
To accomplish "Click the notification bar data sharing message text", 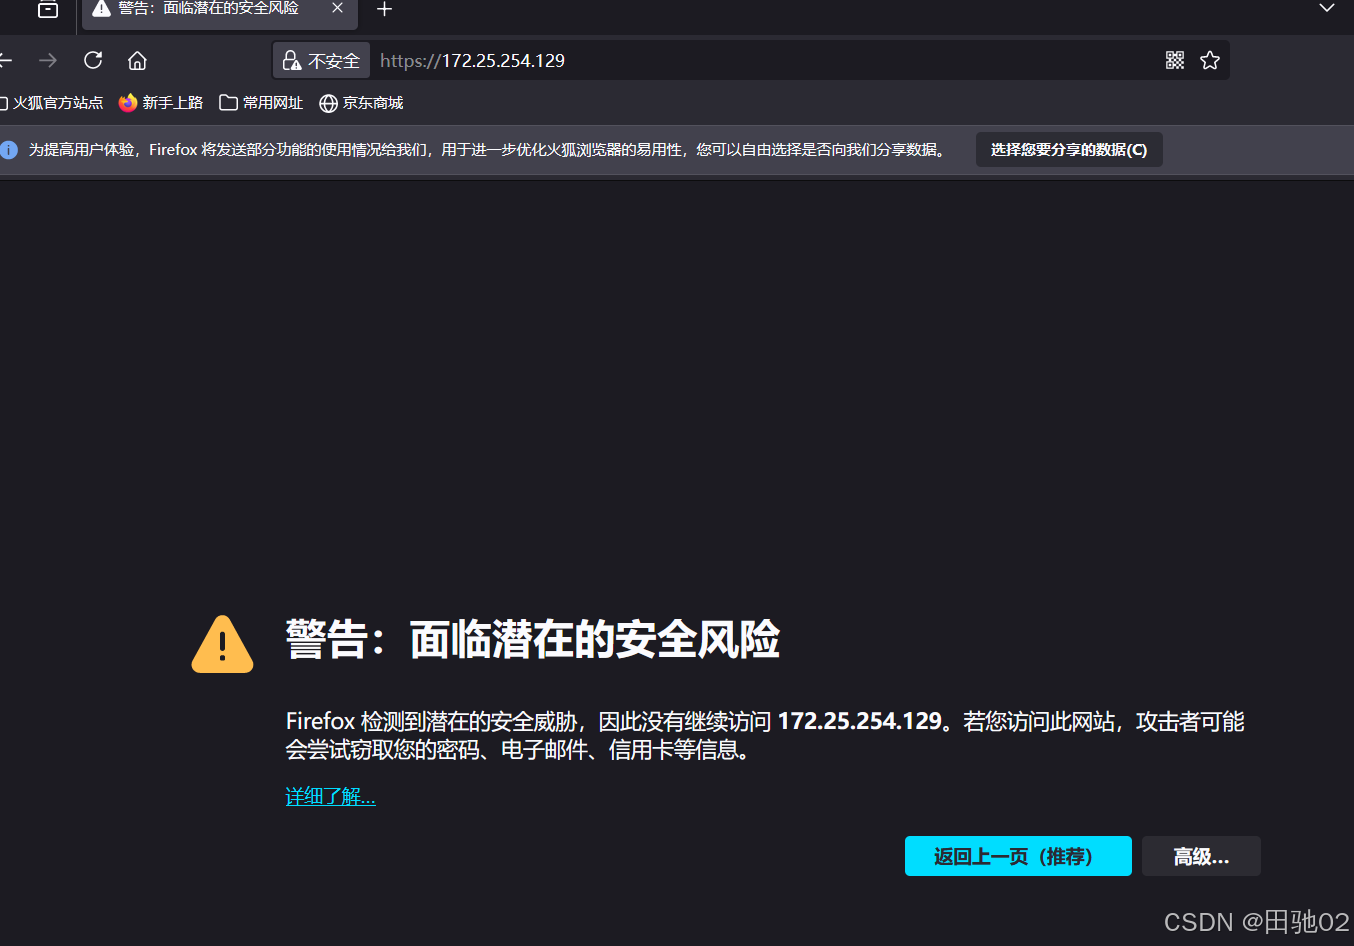I will pyautogui.click(x=488, y=150).
